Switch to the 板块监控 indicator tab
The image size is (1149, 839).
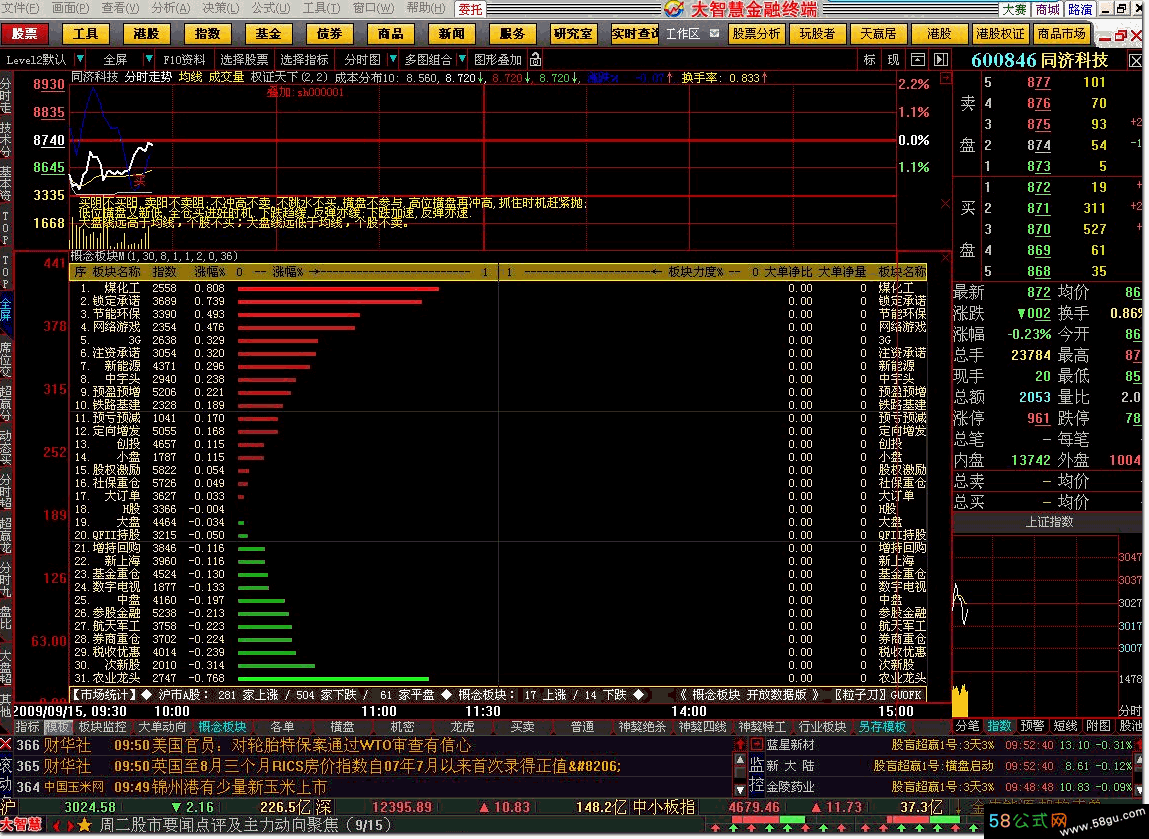tap(103, 726)
